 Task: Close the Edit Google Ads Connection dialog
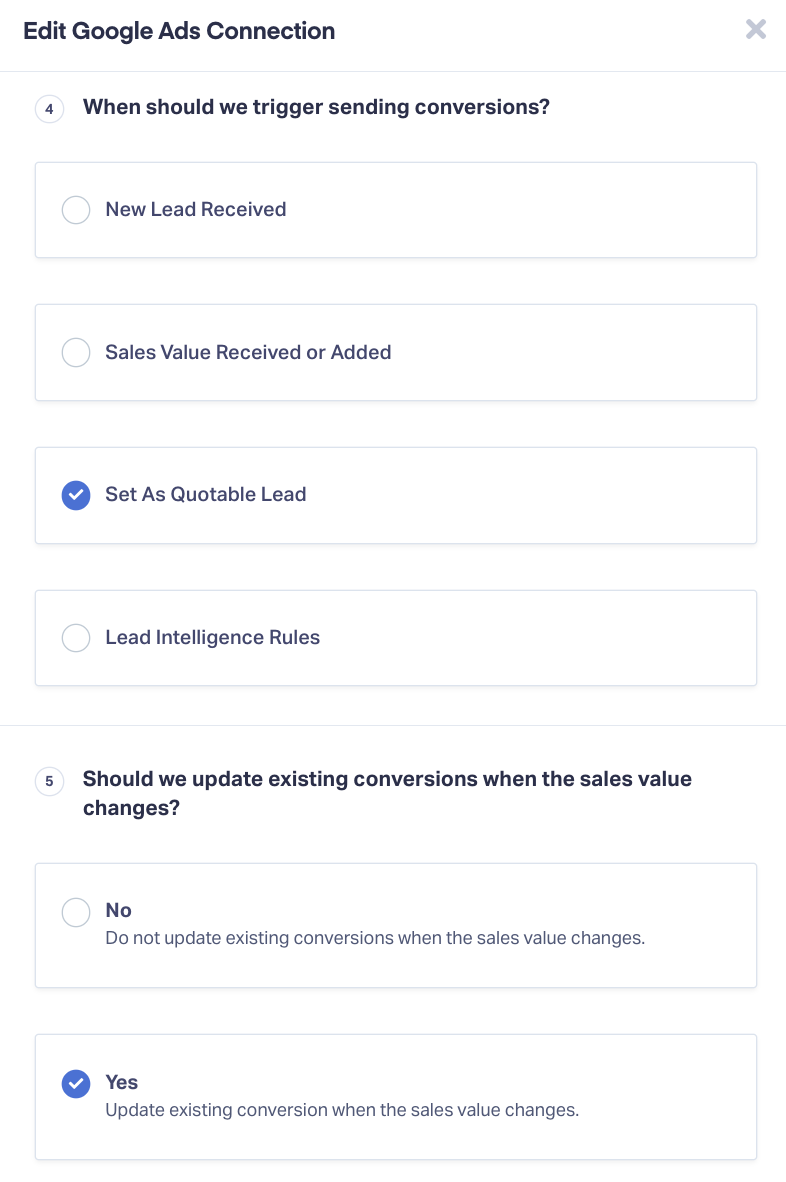[x=756, y=29]
